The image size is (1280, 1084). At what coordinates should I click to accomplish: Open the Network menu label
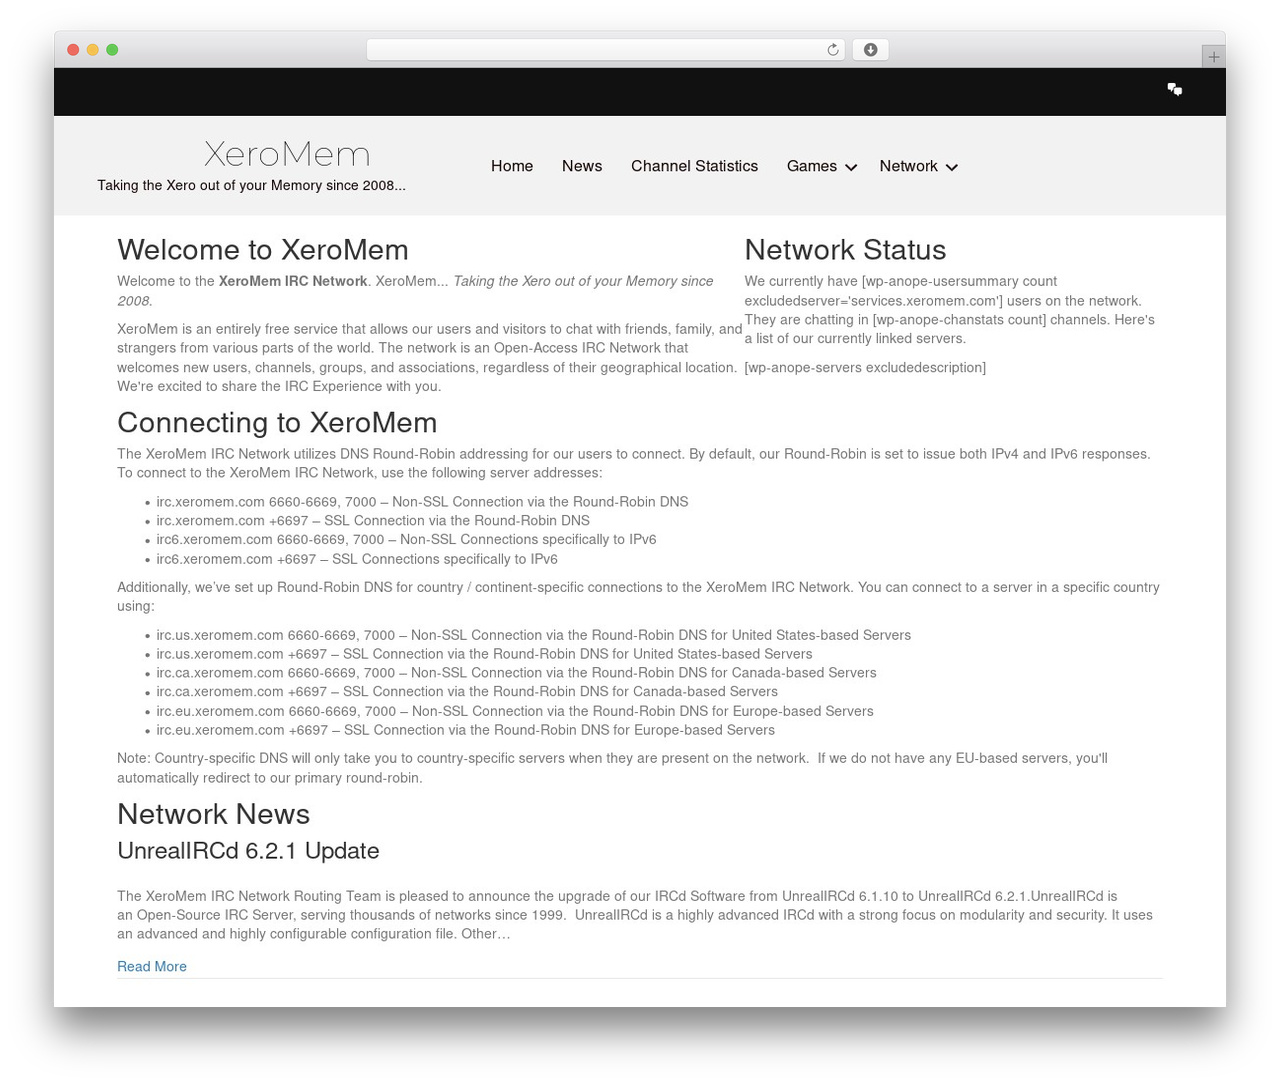coord(908,166)
